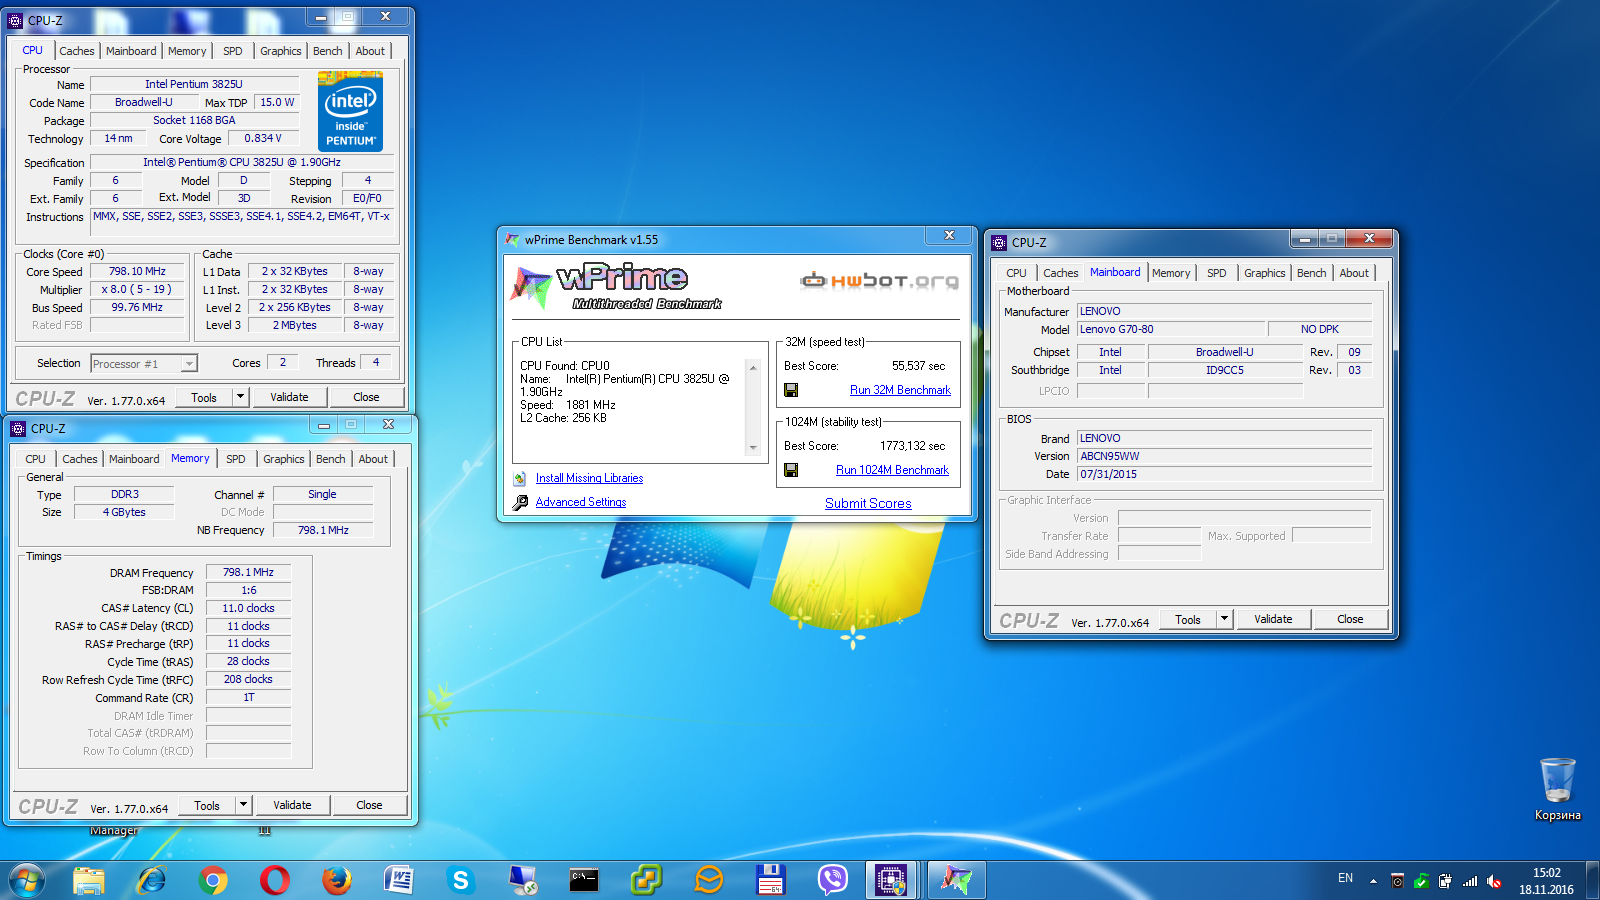Click Validate in Mainboard CPU-Z window
This screenshot has width=1600, height=900.
coord(1273,619)
